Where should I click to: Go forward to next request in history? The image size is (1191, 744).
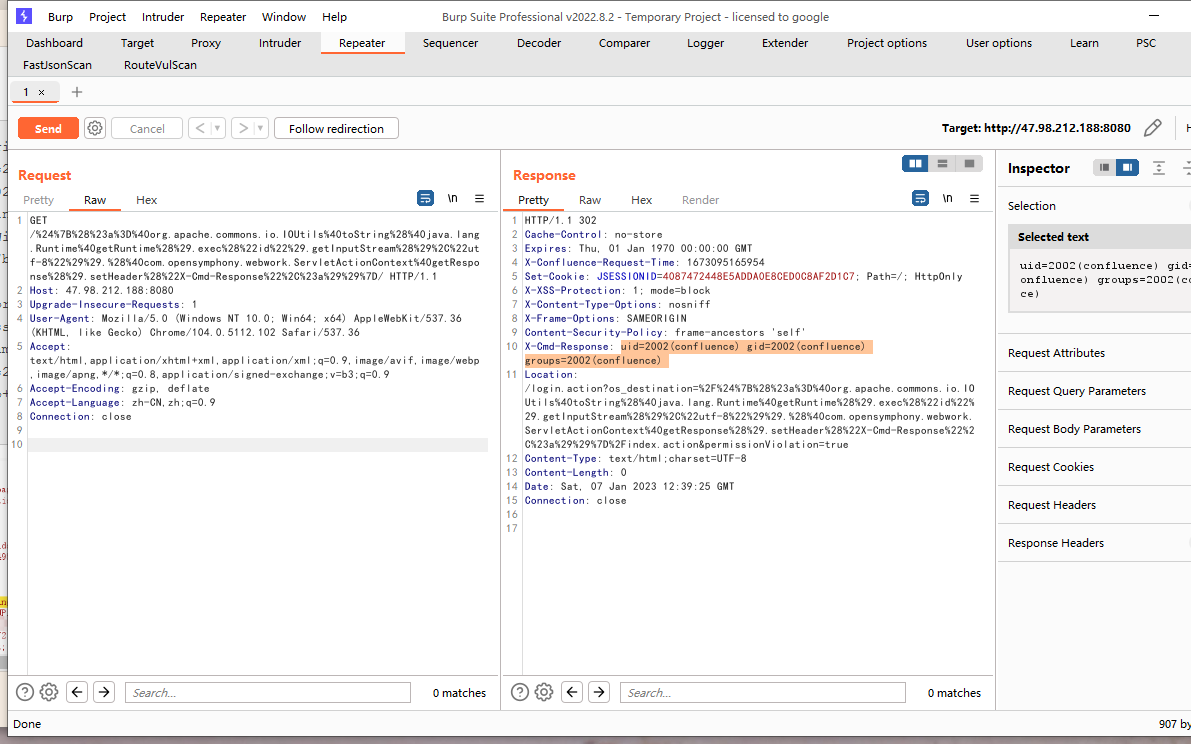[x=243, y=128]
